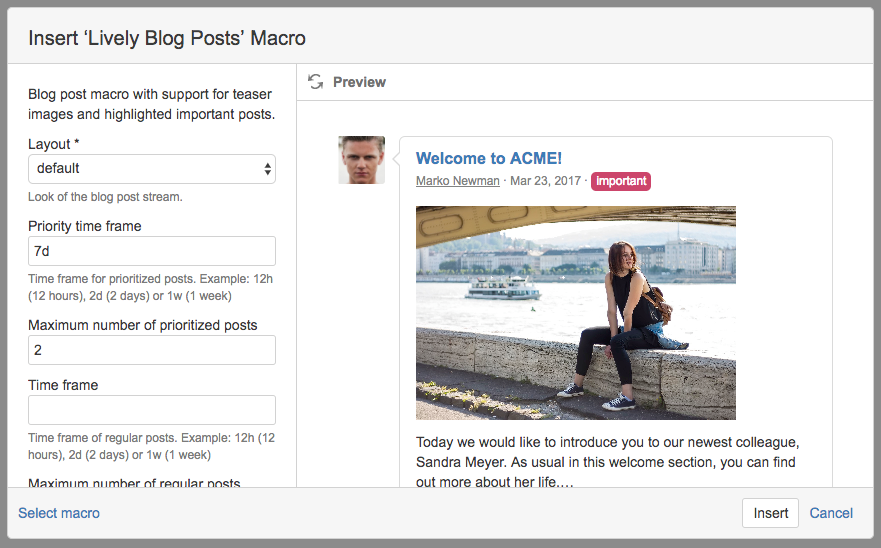
Task: Click the macro description text
Action: pyautogui.click(x=151, y=104)
